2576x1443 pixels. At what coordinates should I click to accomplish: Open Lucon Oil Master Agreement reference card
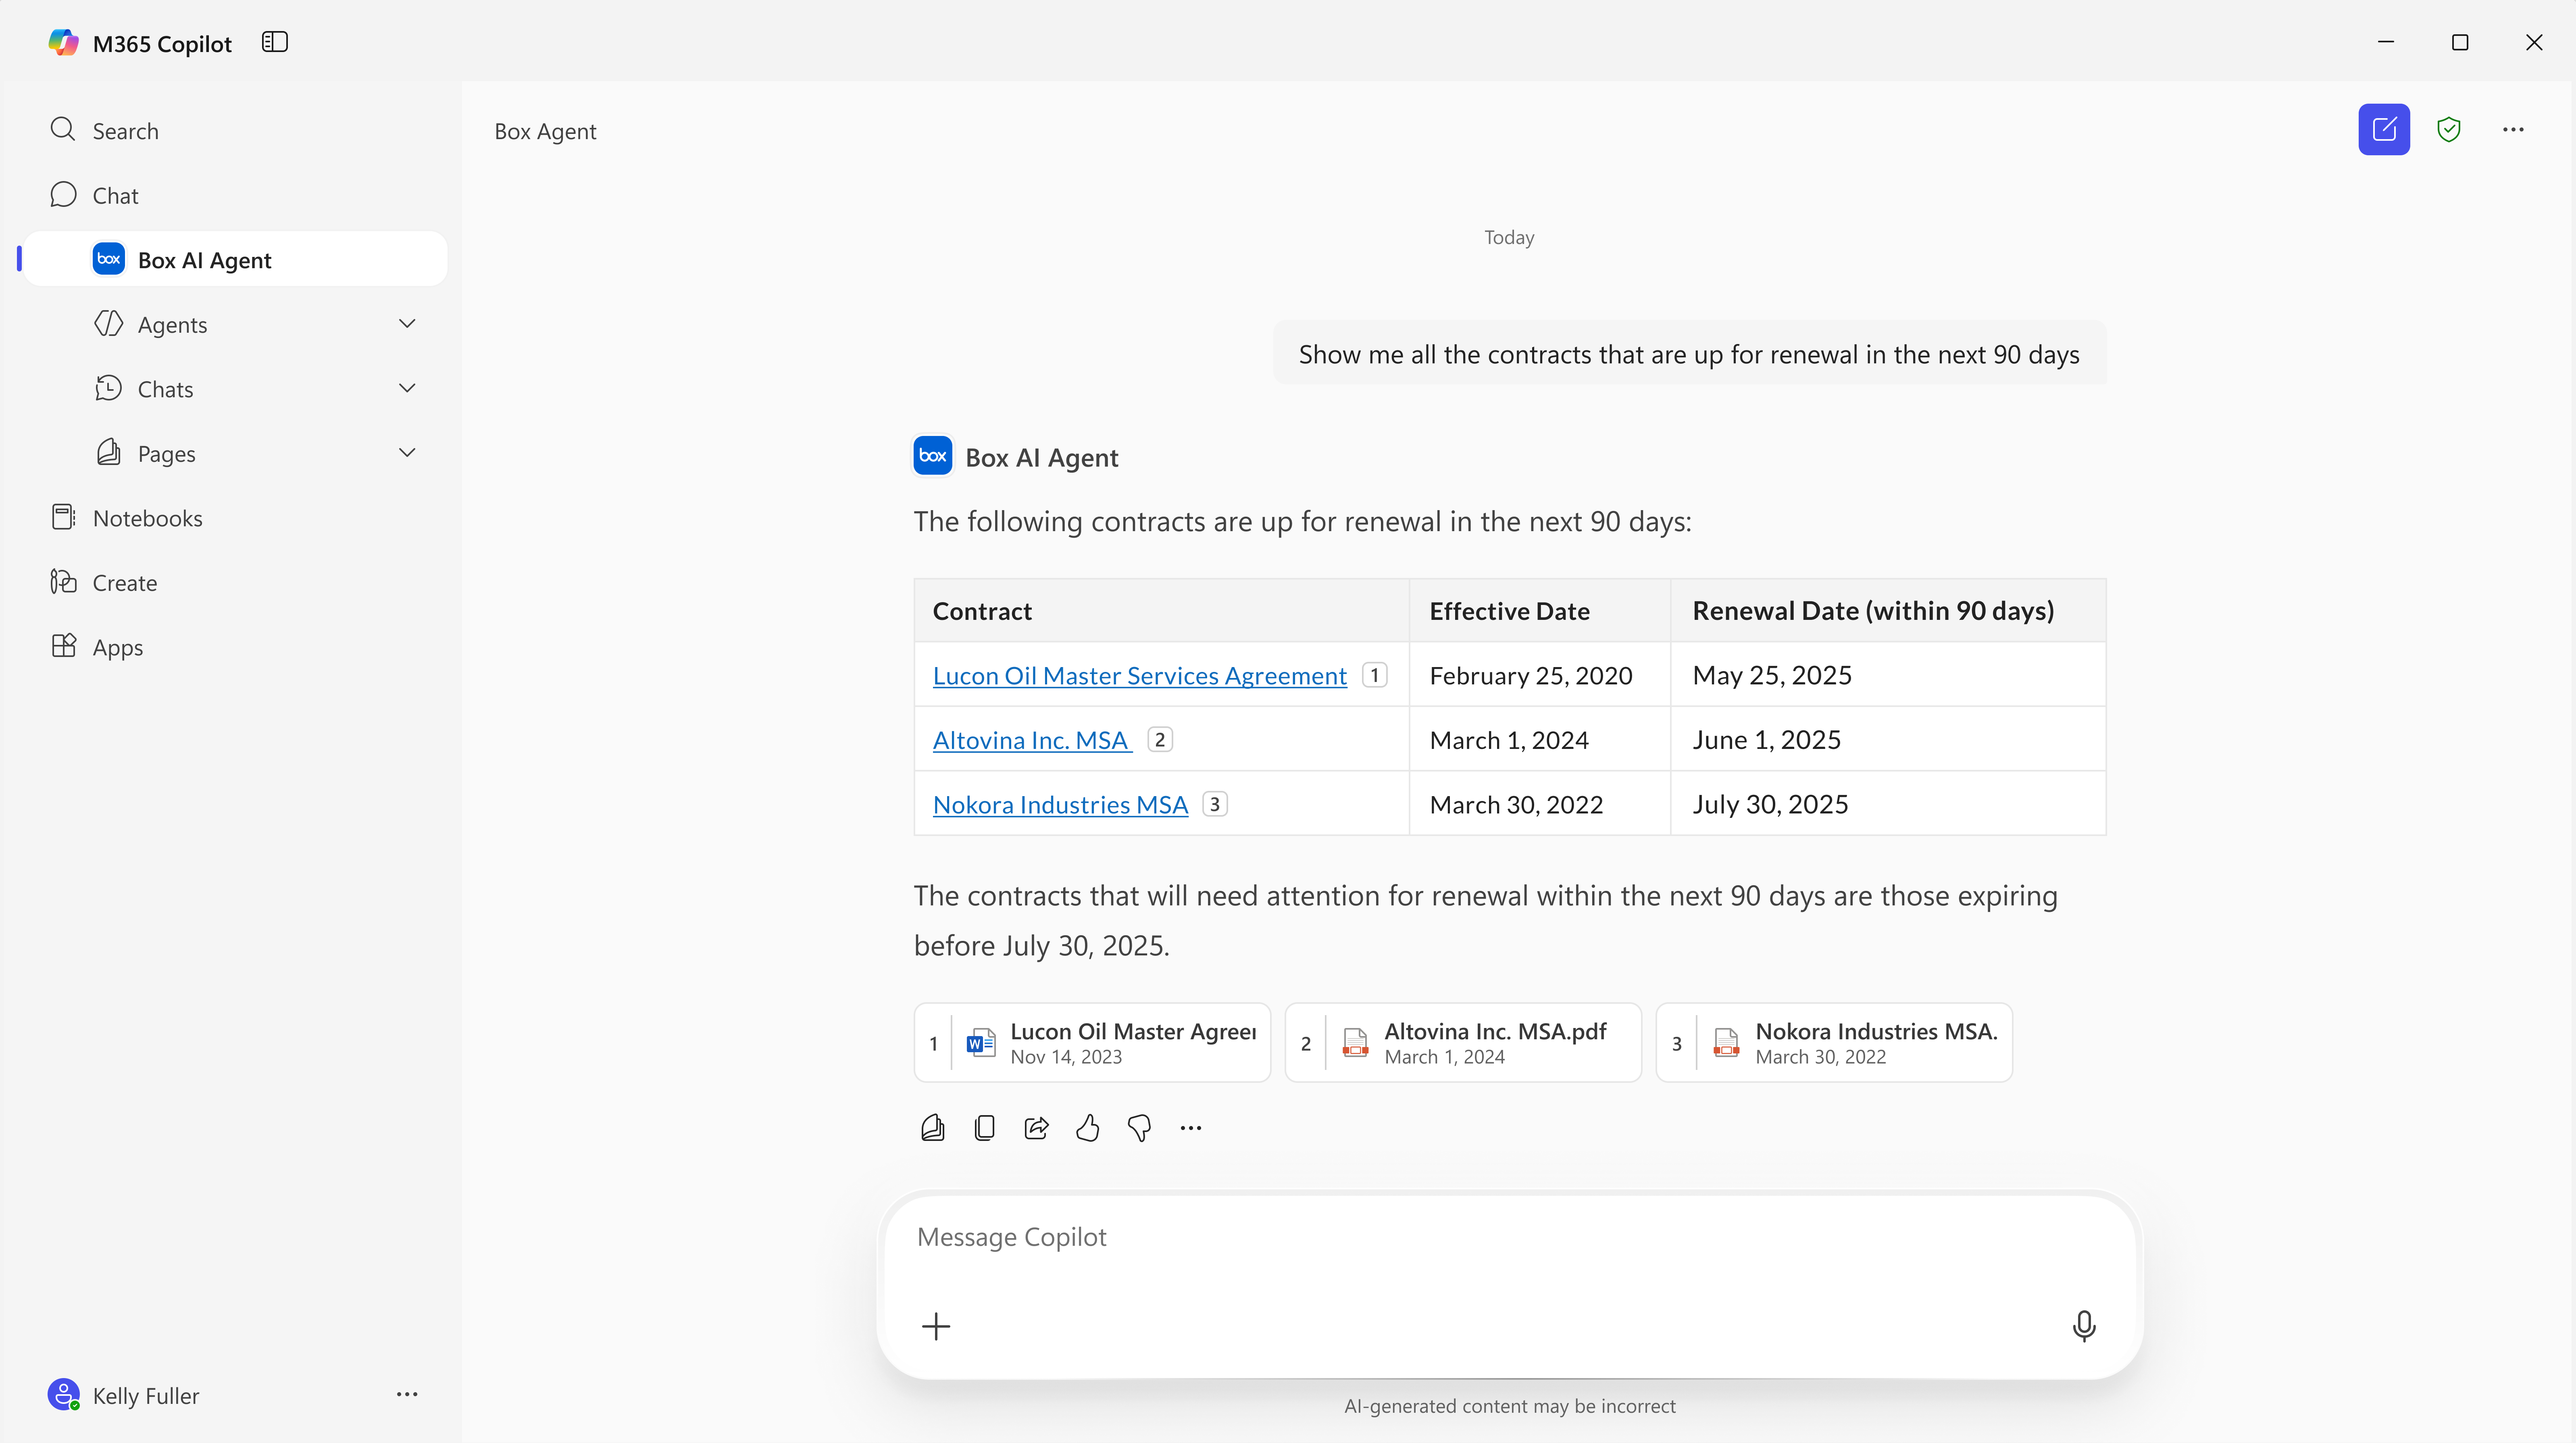(x=1092, y=1043)
